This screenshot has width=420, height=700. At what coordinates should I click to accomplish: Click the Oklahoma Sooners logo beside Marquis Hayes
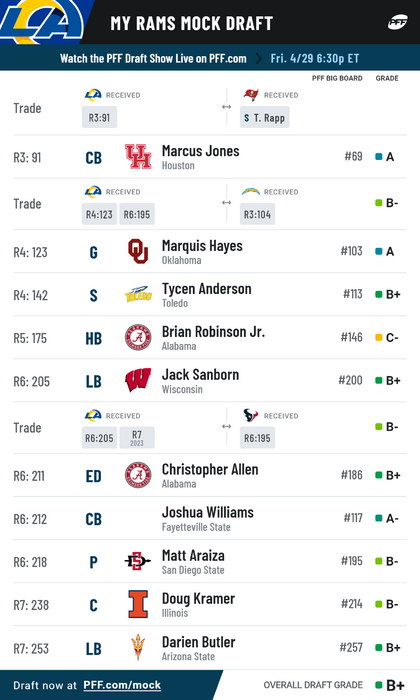[138, 251]
